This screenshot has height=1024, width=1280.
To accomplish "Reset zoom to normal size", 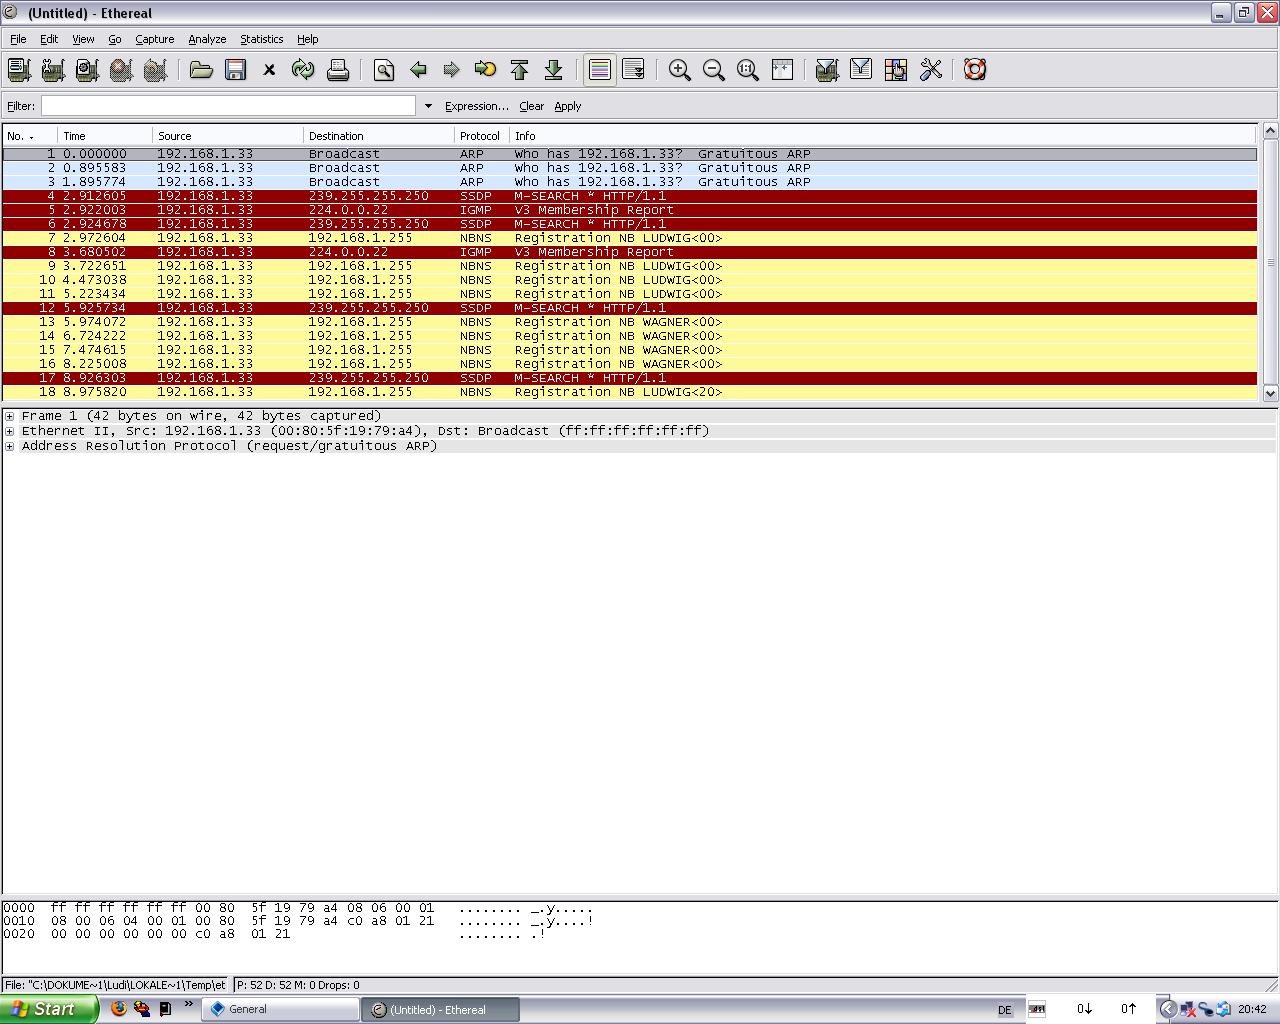I will [x=748, y=69].
